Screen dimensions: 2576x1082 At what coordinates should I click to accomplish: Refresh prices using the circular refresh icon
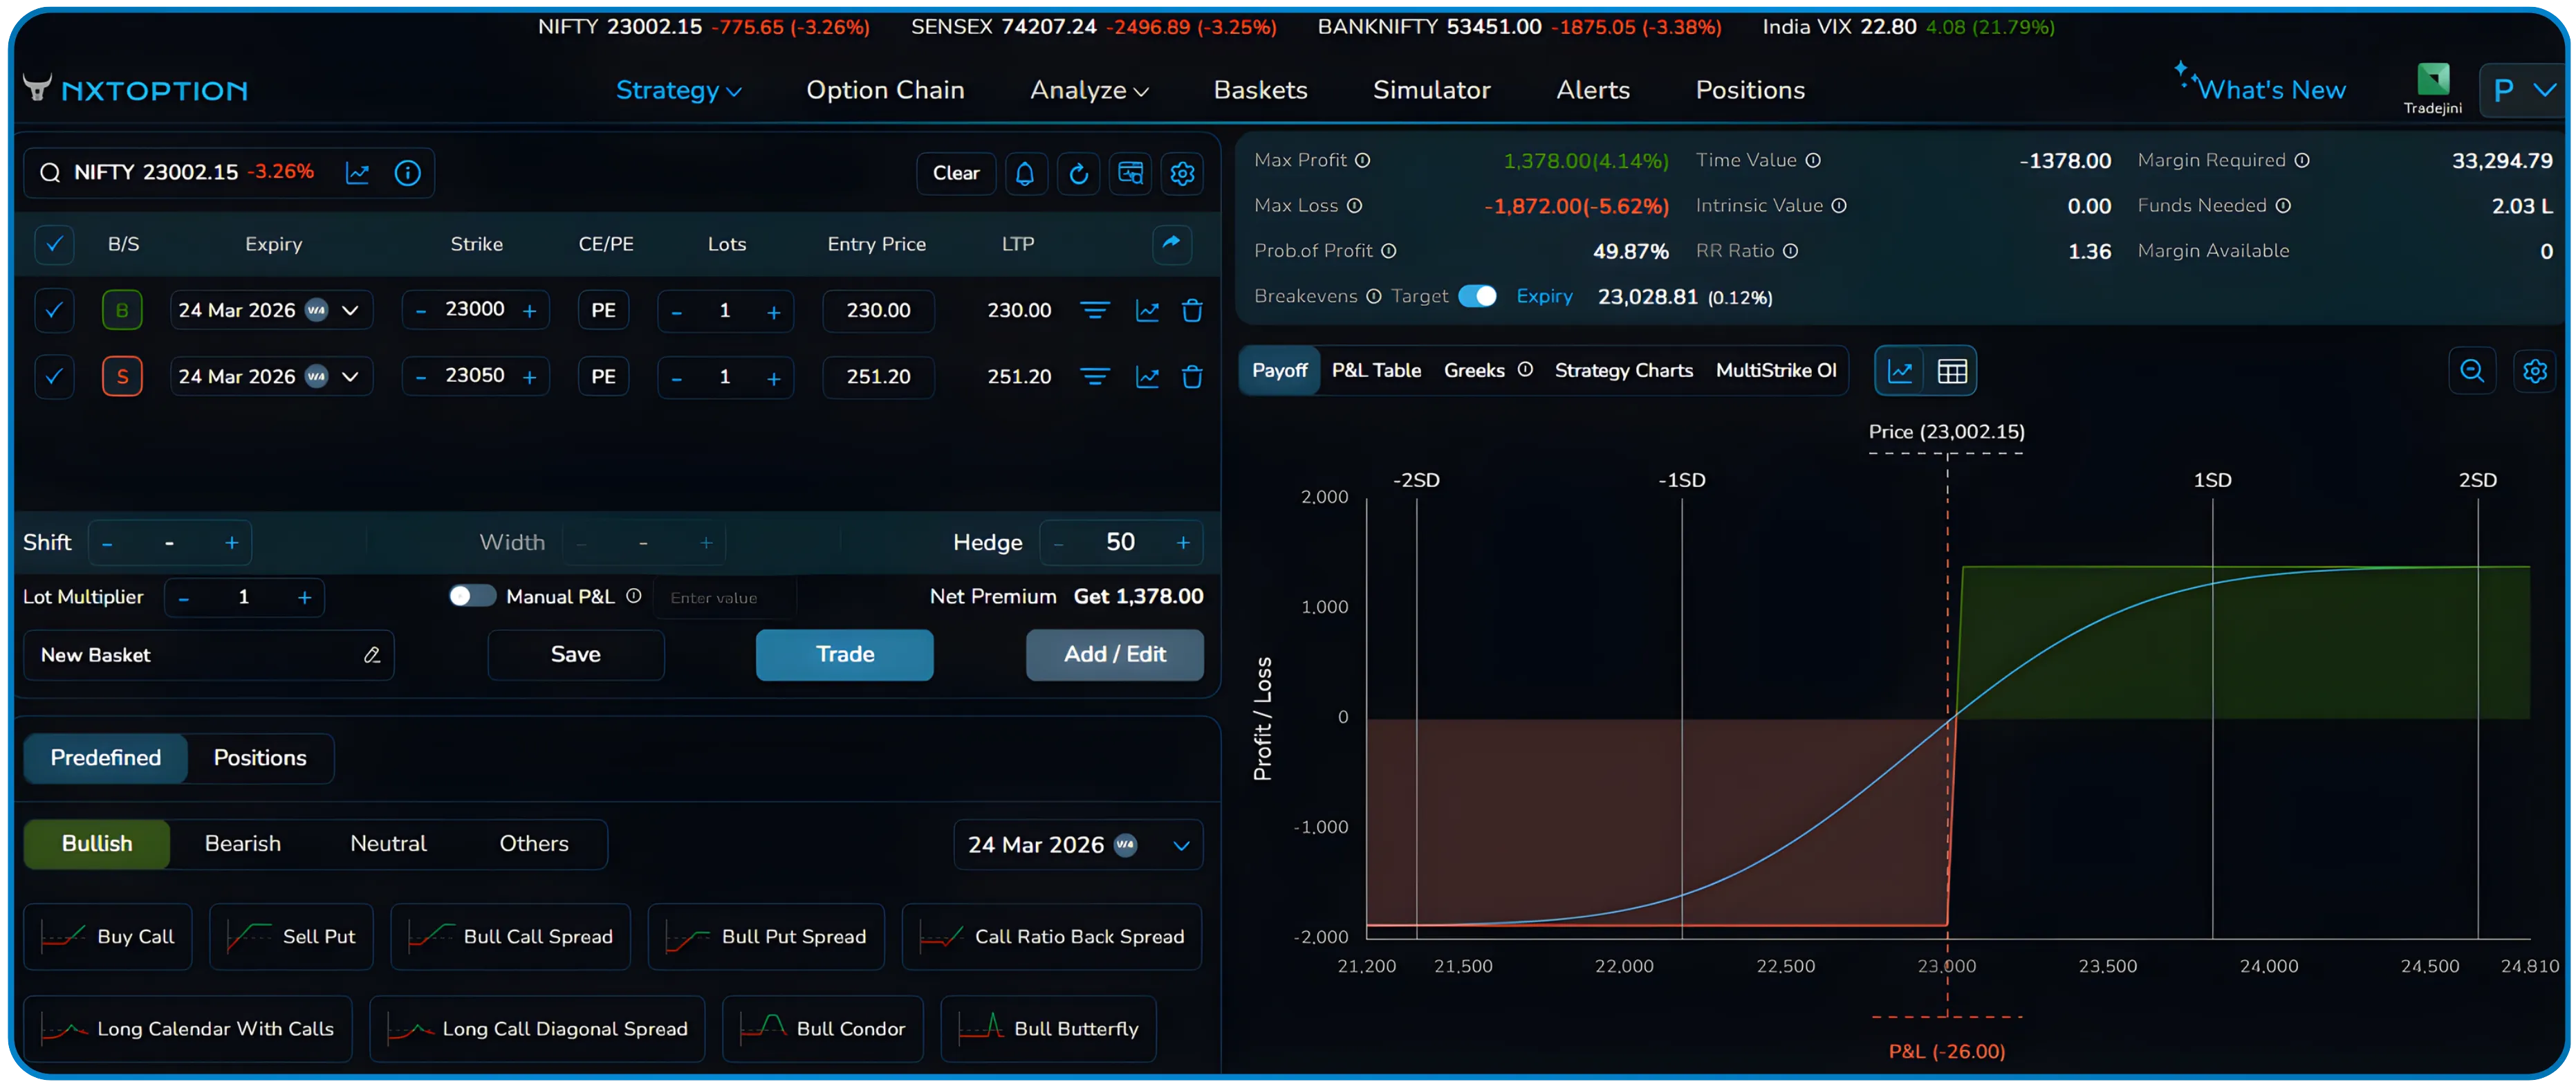(x=1078, y=173)
